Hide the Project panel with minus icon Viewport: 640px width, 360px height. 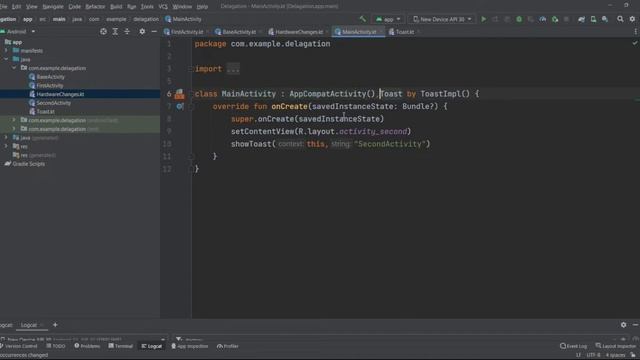154,31
